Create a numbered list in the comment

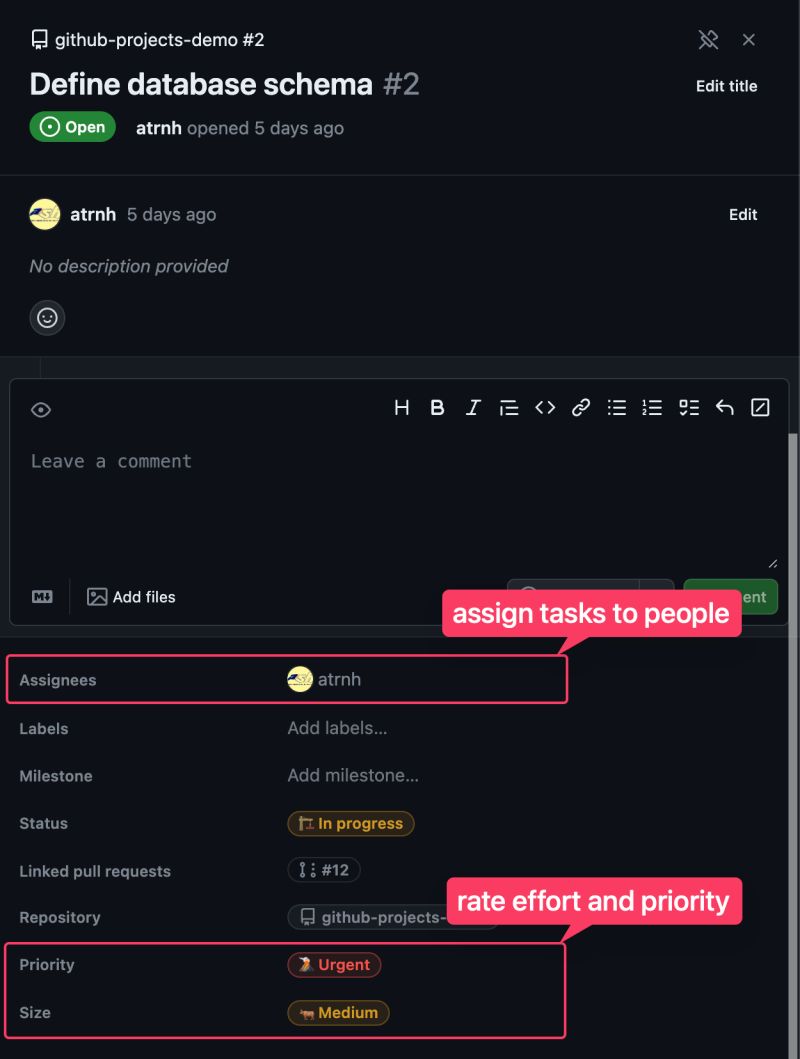tap(652, 407)
